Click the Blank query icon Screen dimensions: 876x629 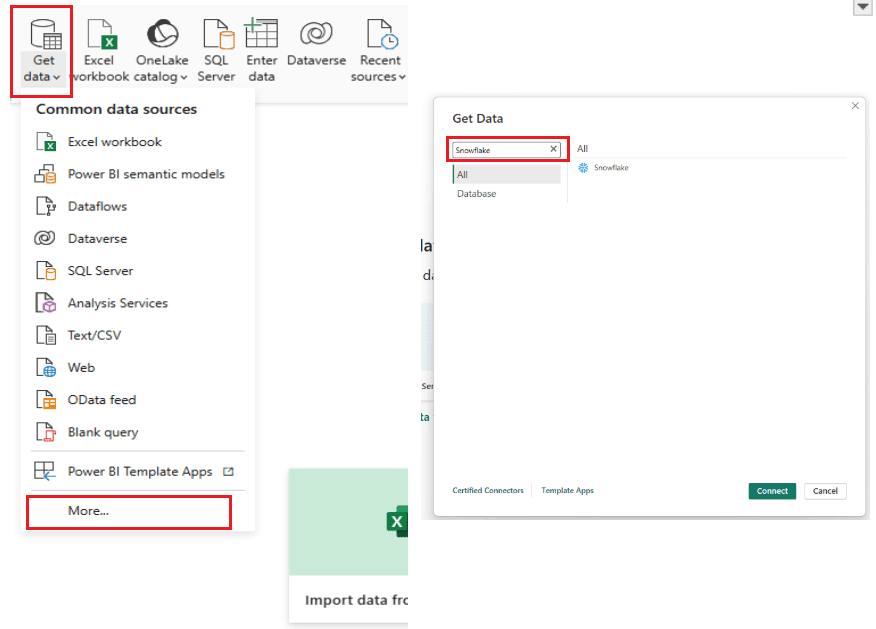(46, 432)
